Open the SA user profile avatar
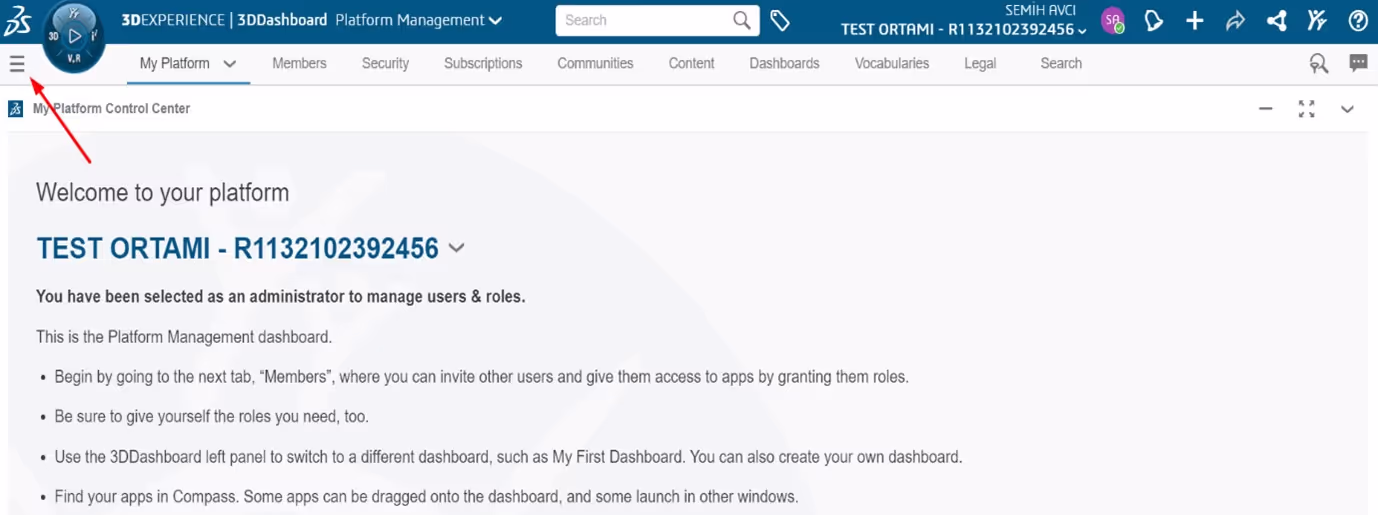 (1112, 20)
